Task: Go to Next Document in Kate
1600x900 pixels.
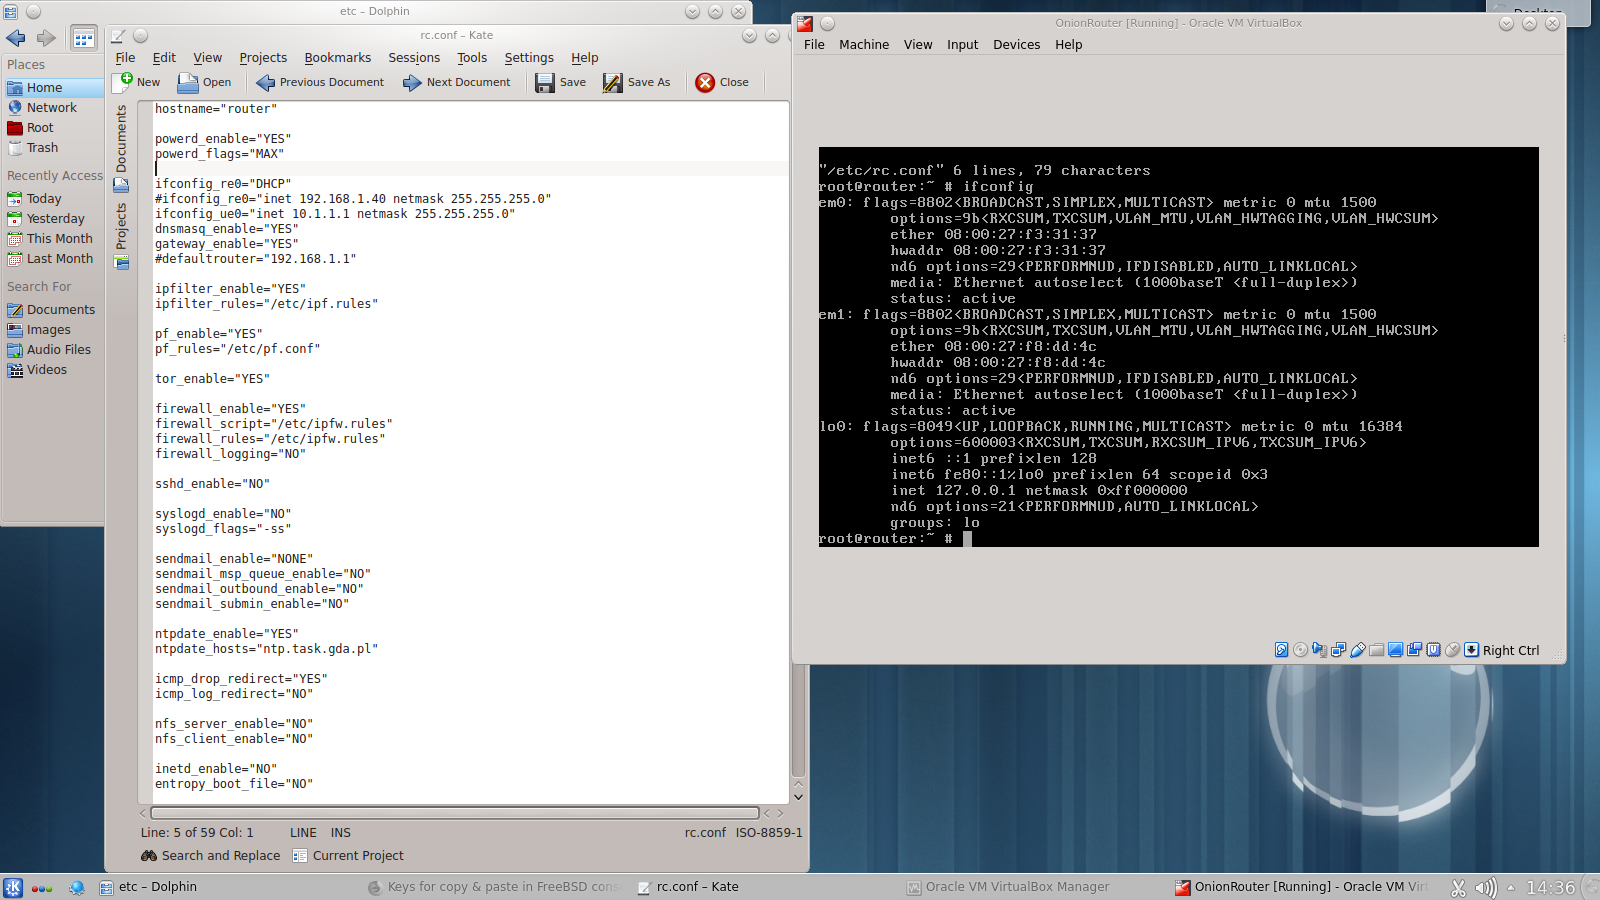Action: point(457,82)
